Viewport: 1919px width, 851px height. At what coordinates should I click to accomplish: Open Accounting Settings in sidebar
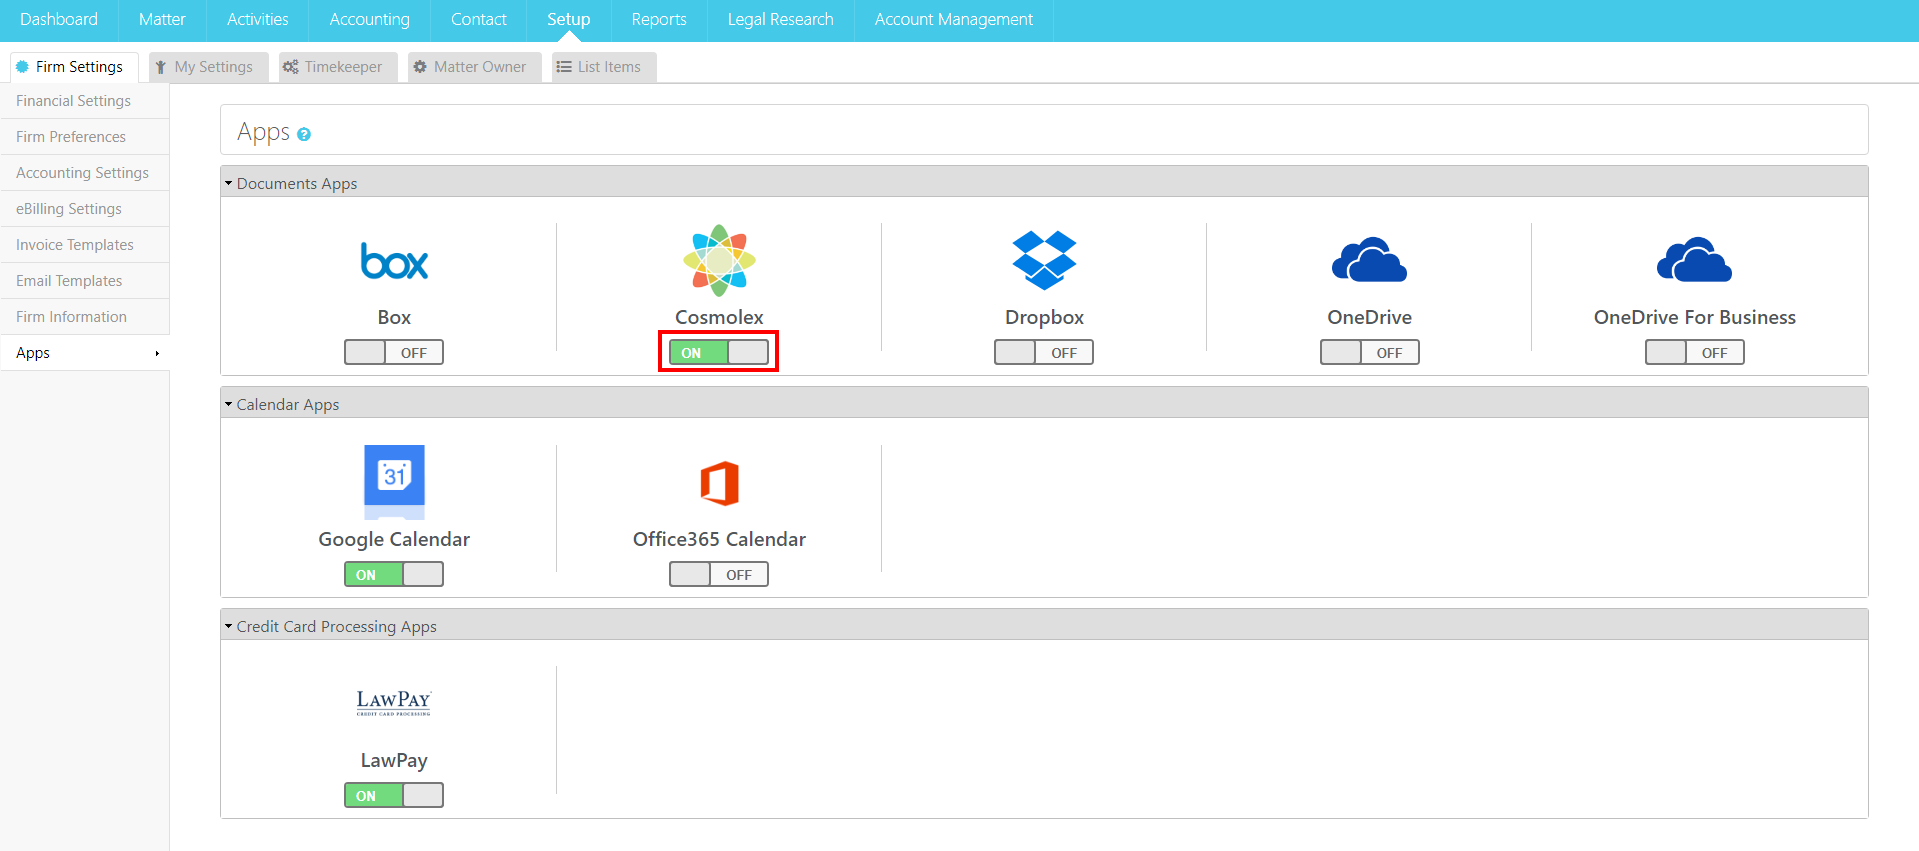85,173
